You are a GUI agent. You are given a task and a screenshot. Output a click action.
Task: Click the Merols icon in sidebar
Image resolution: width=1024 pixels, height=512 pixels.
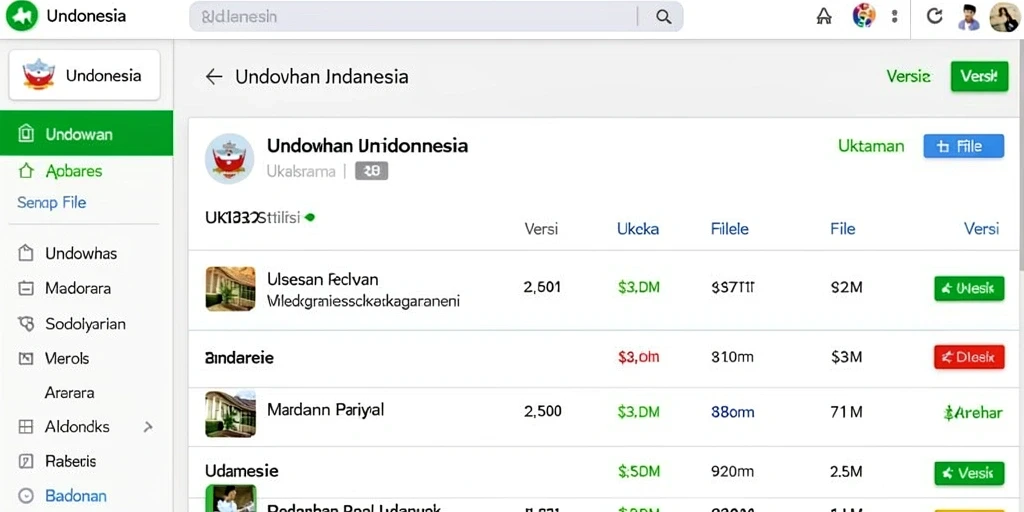[25, 359]
